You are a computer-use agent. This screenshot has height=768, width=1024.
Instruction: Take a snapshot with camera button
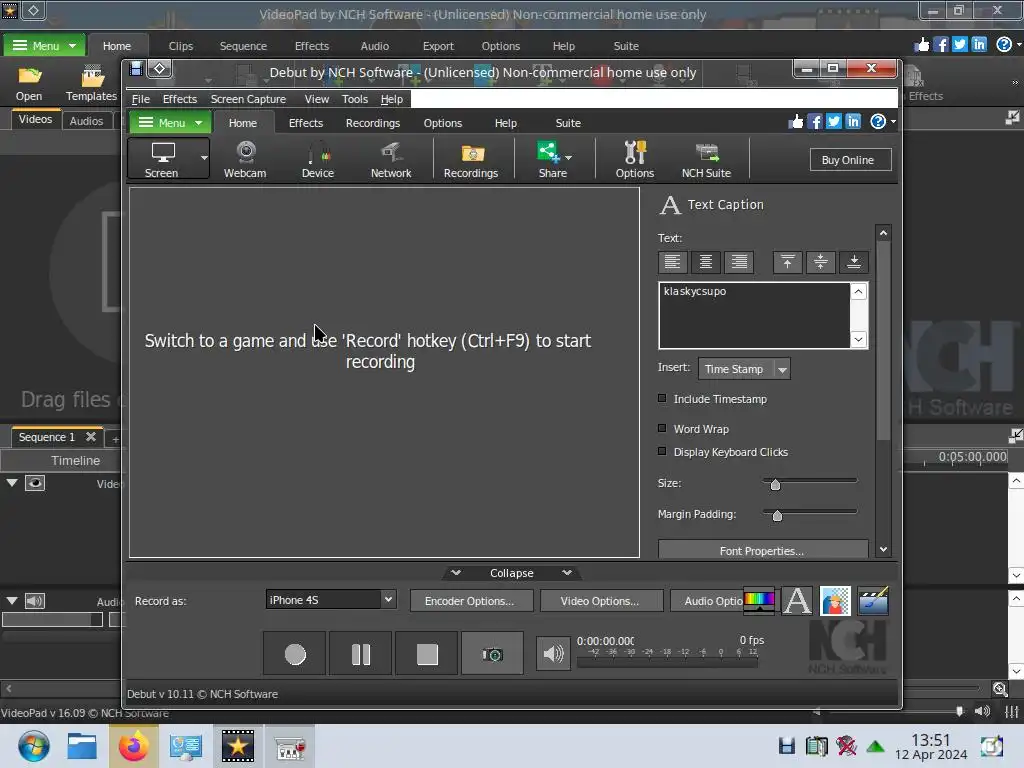[x=492, y=653]
